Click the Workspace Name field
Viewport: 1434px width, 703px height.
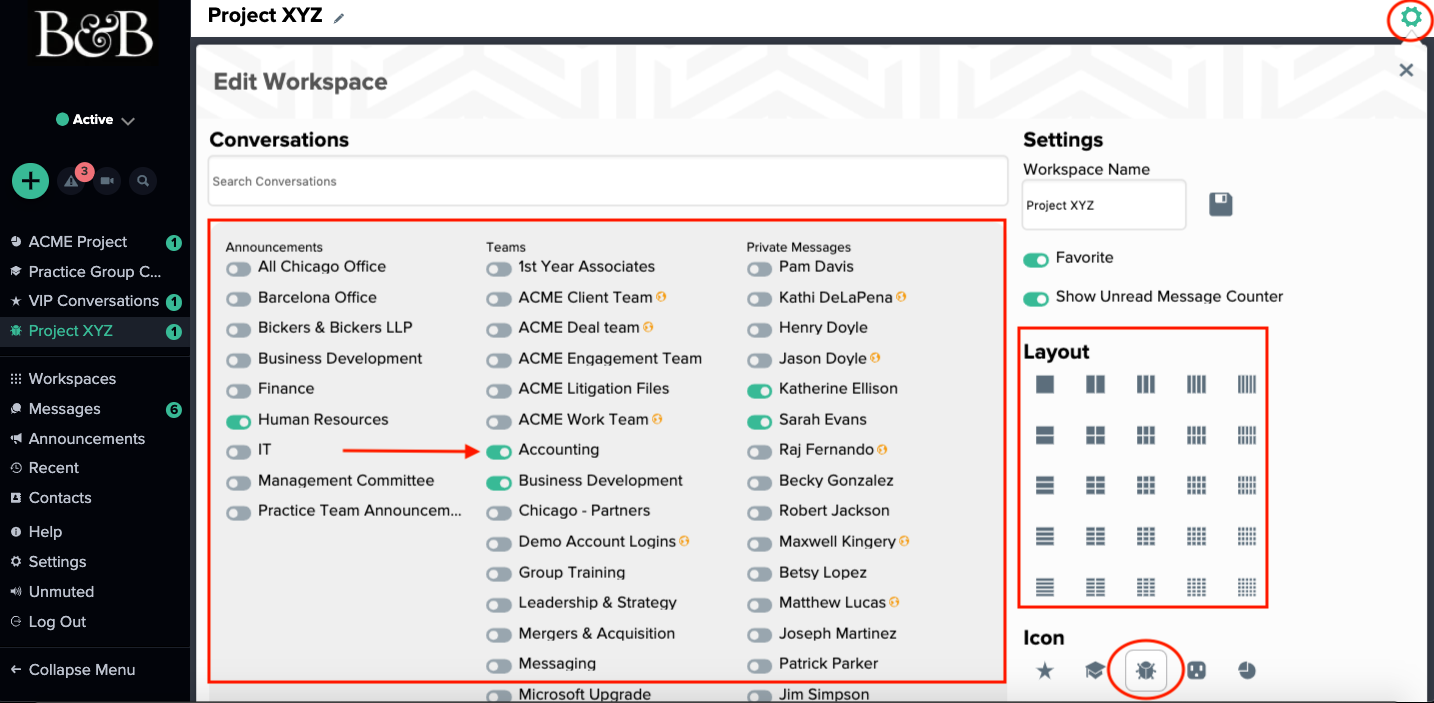tap(1104, 205)
